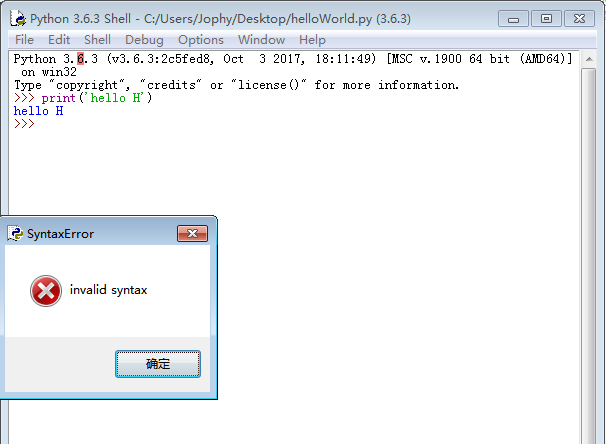The height and width of the screenshot is (444, 606).
Task: Maximize the Python Shell window
Action: click(x=546, y=19)
